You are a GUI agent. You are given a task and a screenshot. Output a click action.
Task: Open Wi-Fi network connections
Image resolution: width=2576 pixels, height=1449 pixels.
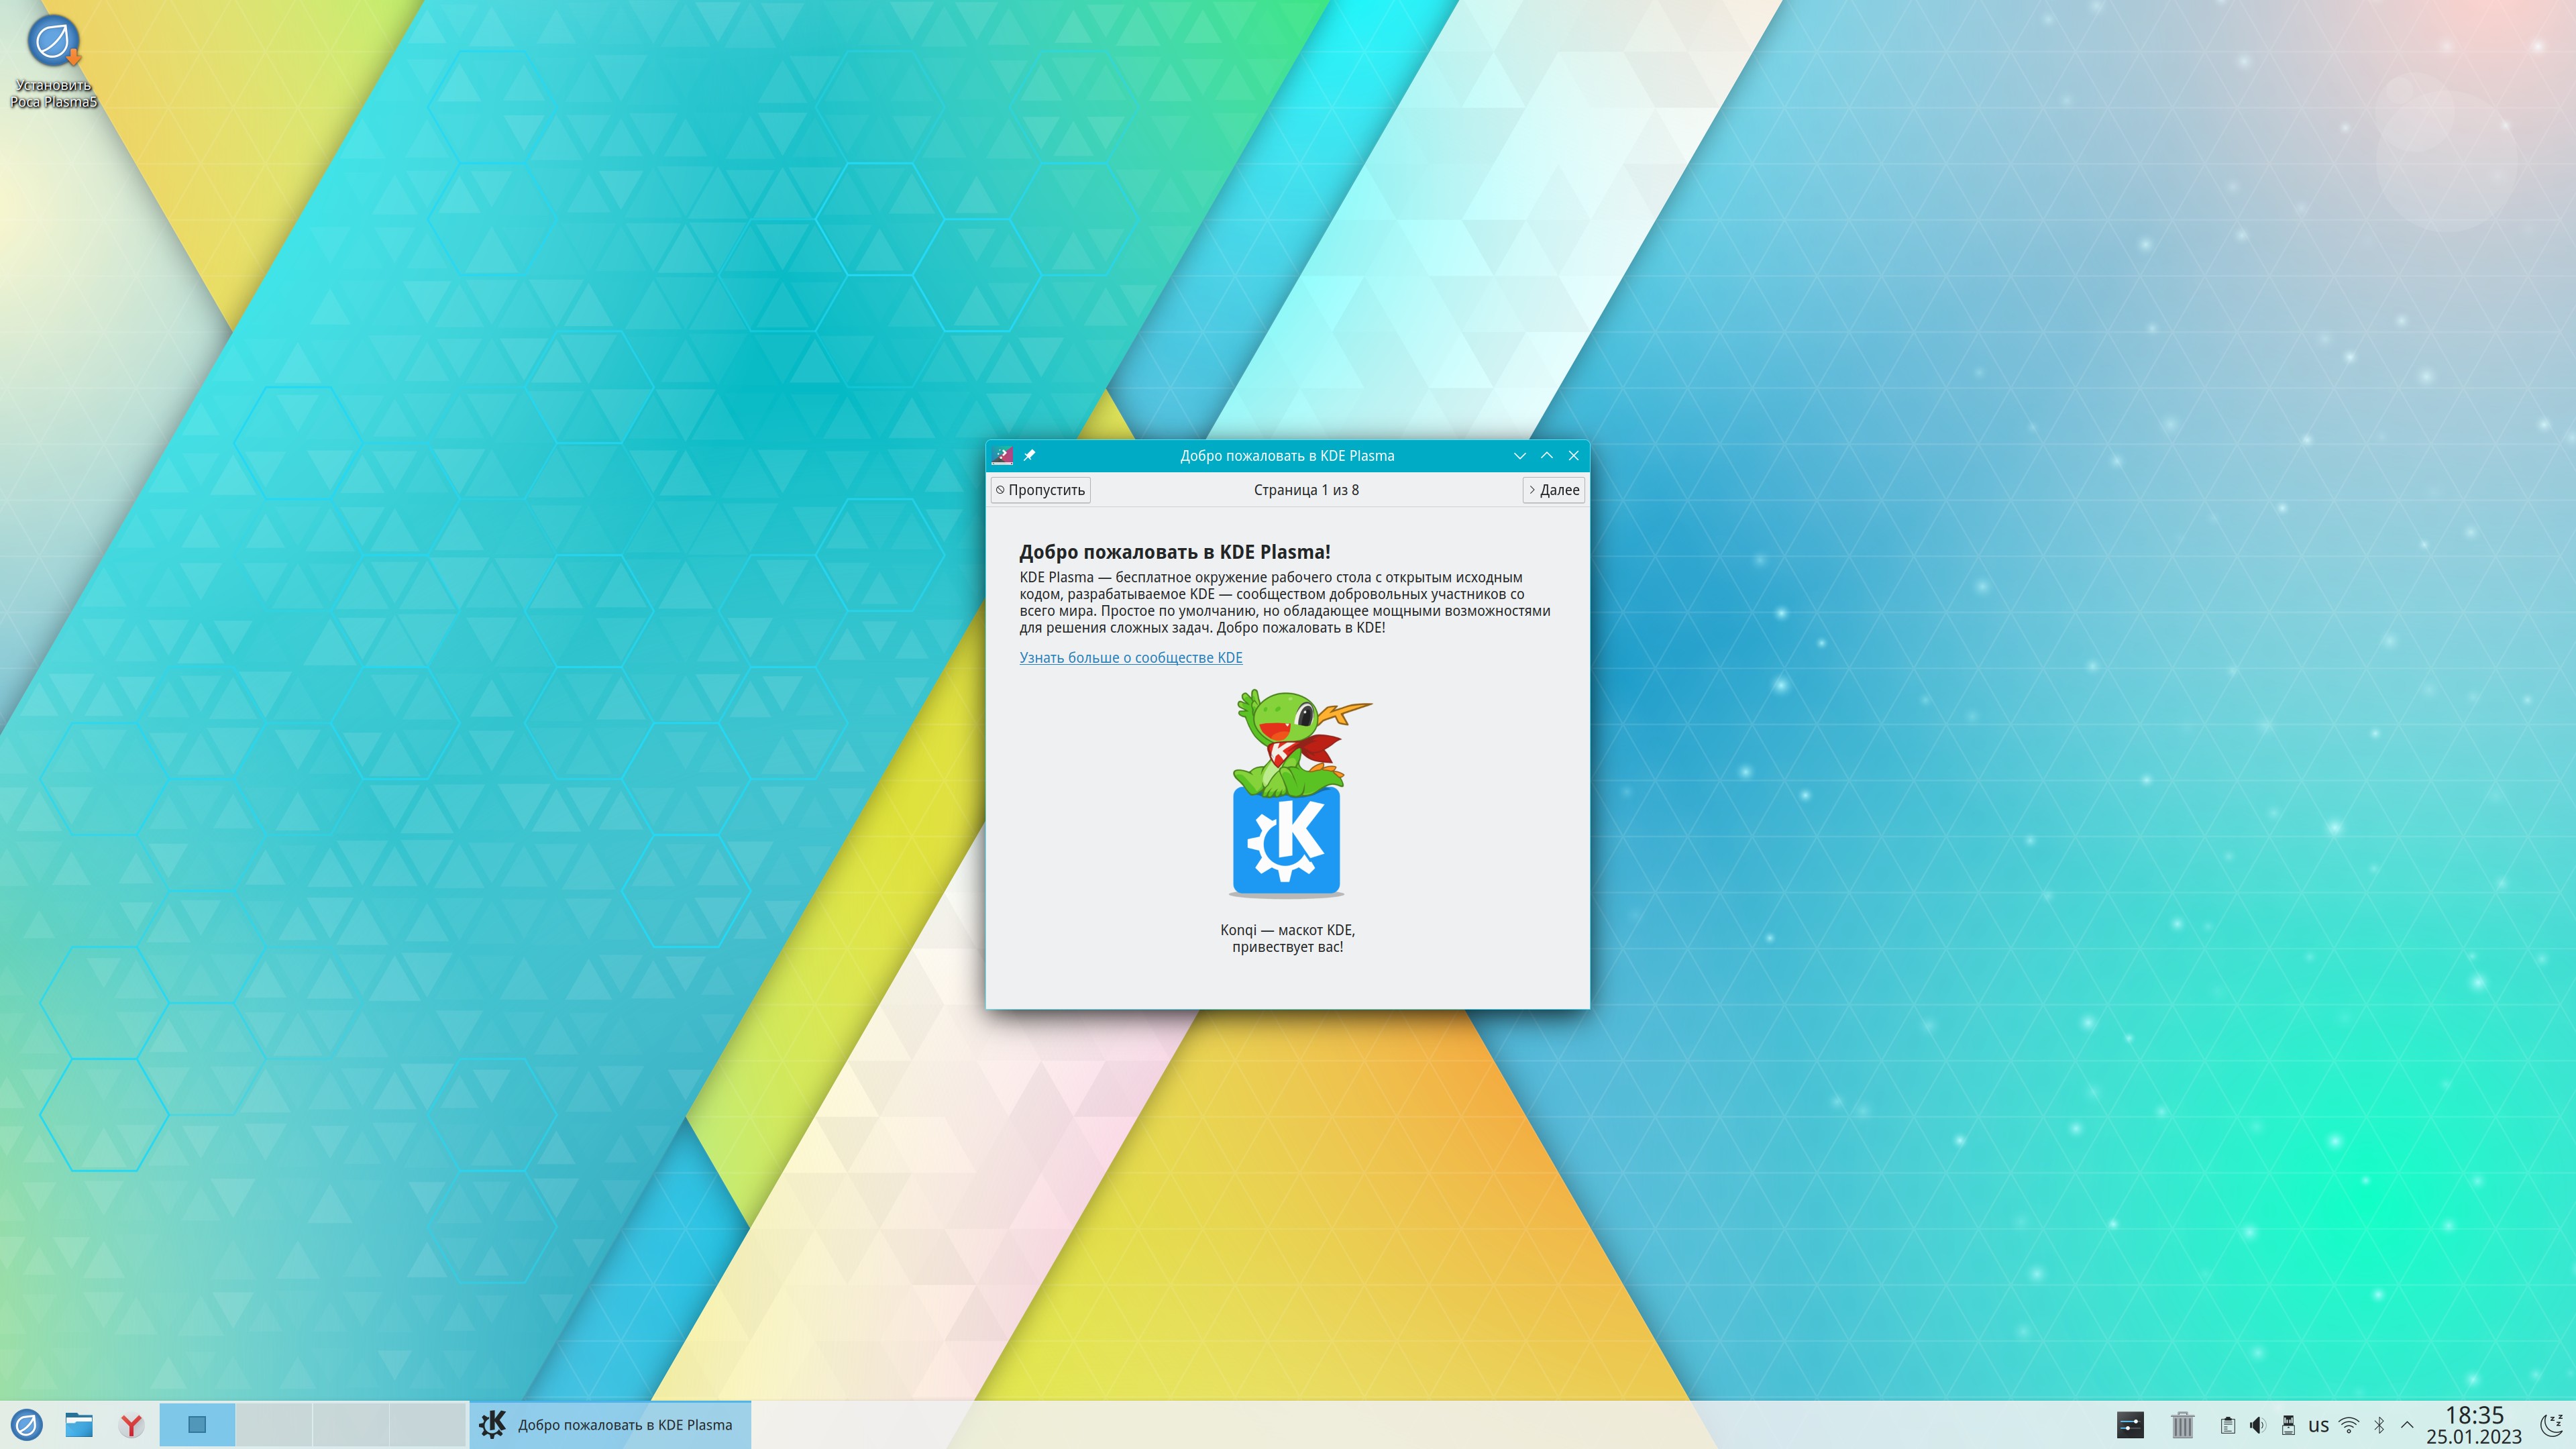pyautogui.click(x=2349, y=1425)
